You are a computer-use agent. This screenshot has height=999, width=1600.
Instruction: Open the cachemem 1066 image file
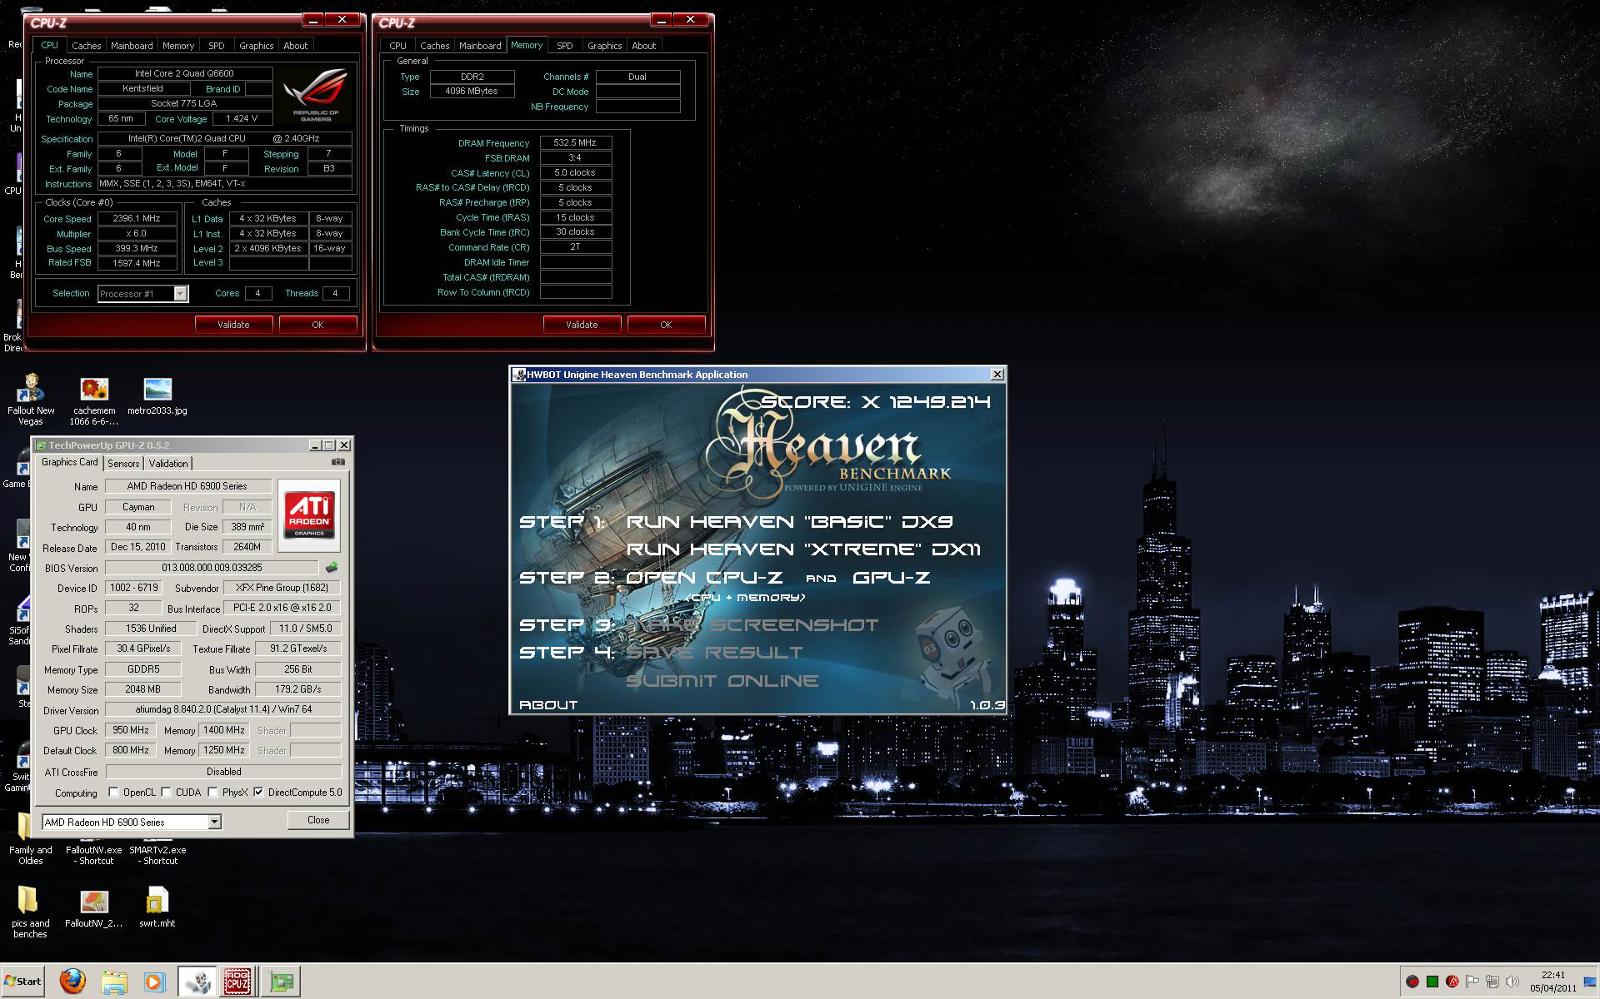click(94, 400)
